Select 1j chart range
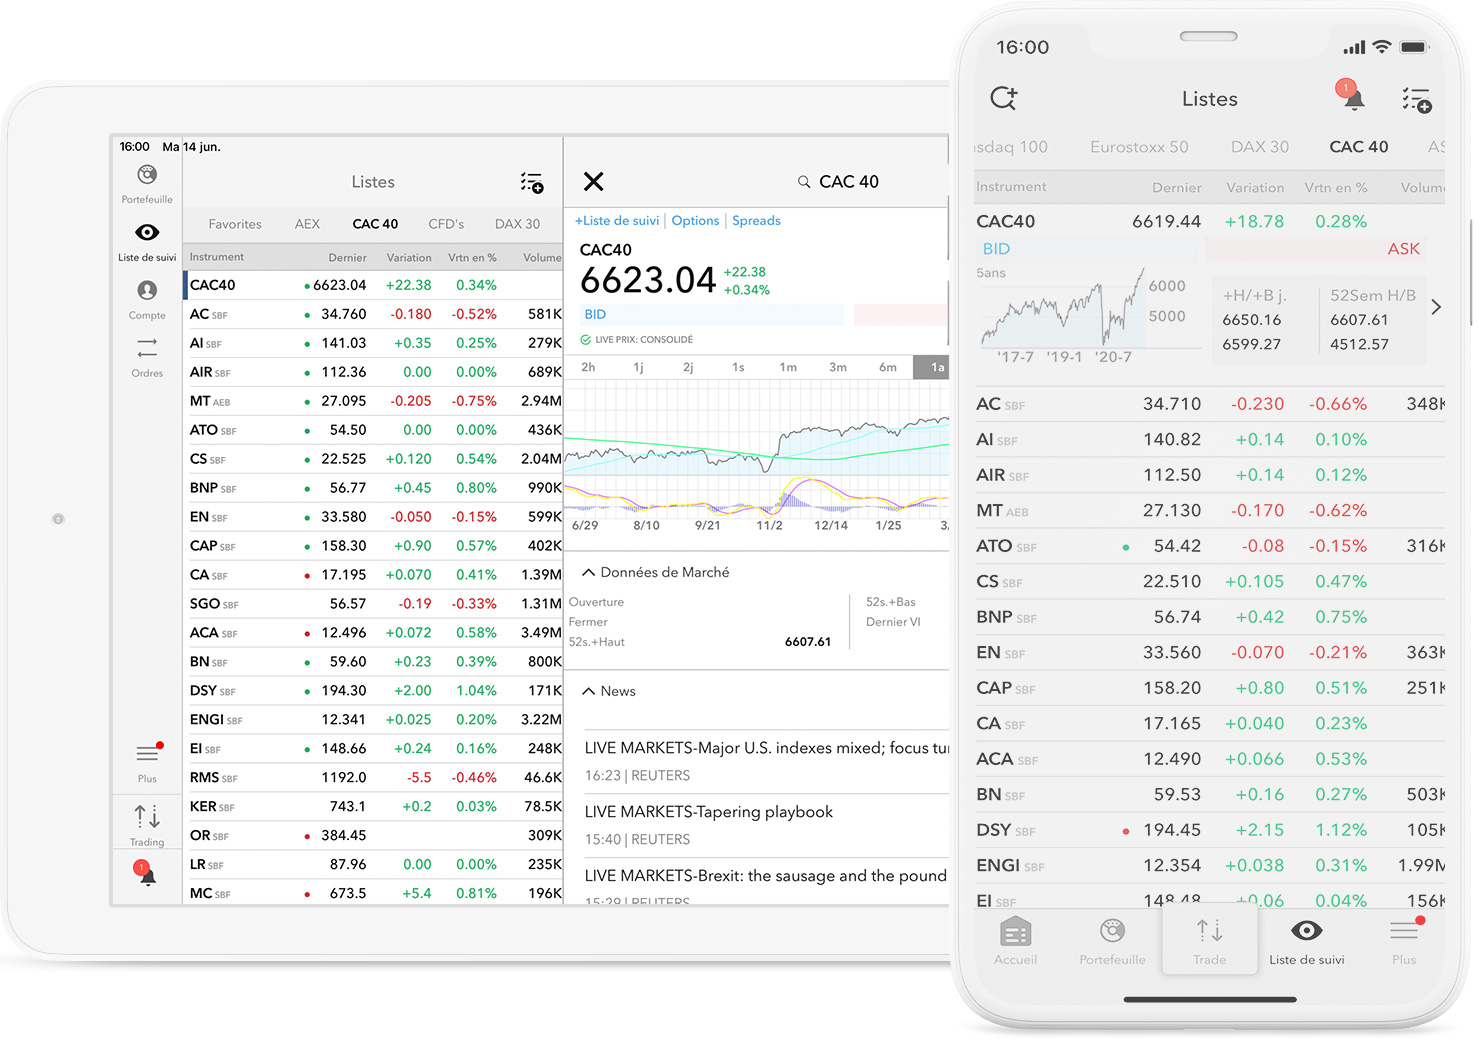This screenshot has width=1483, height=1055. click(x=638, y=367)
